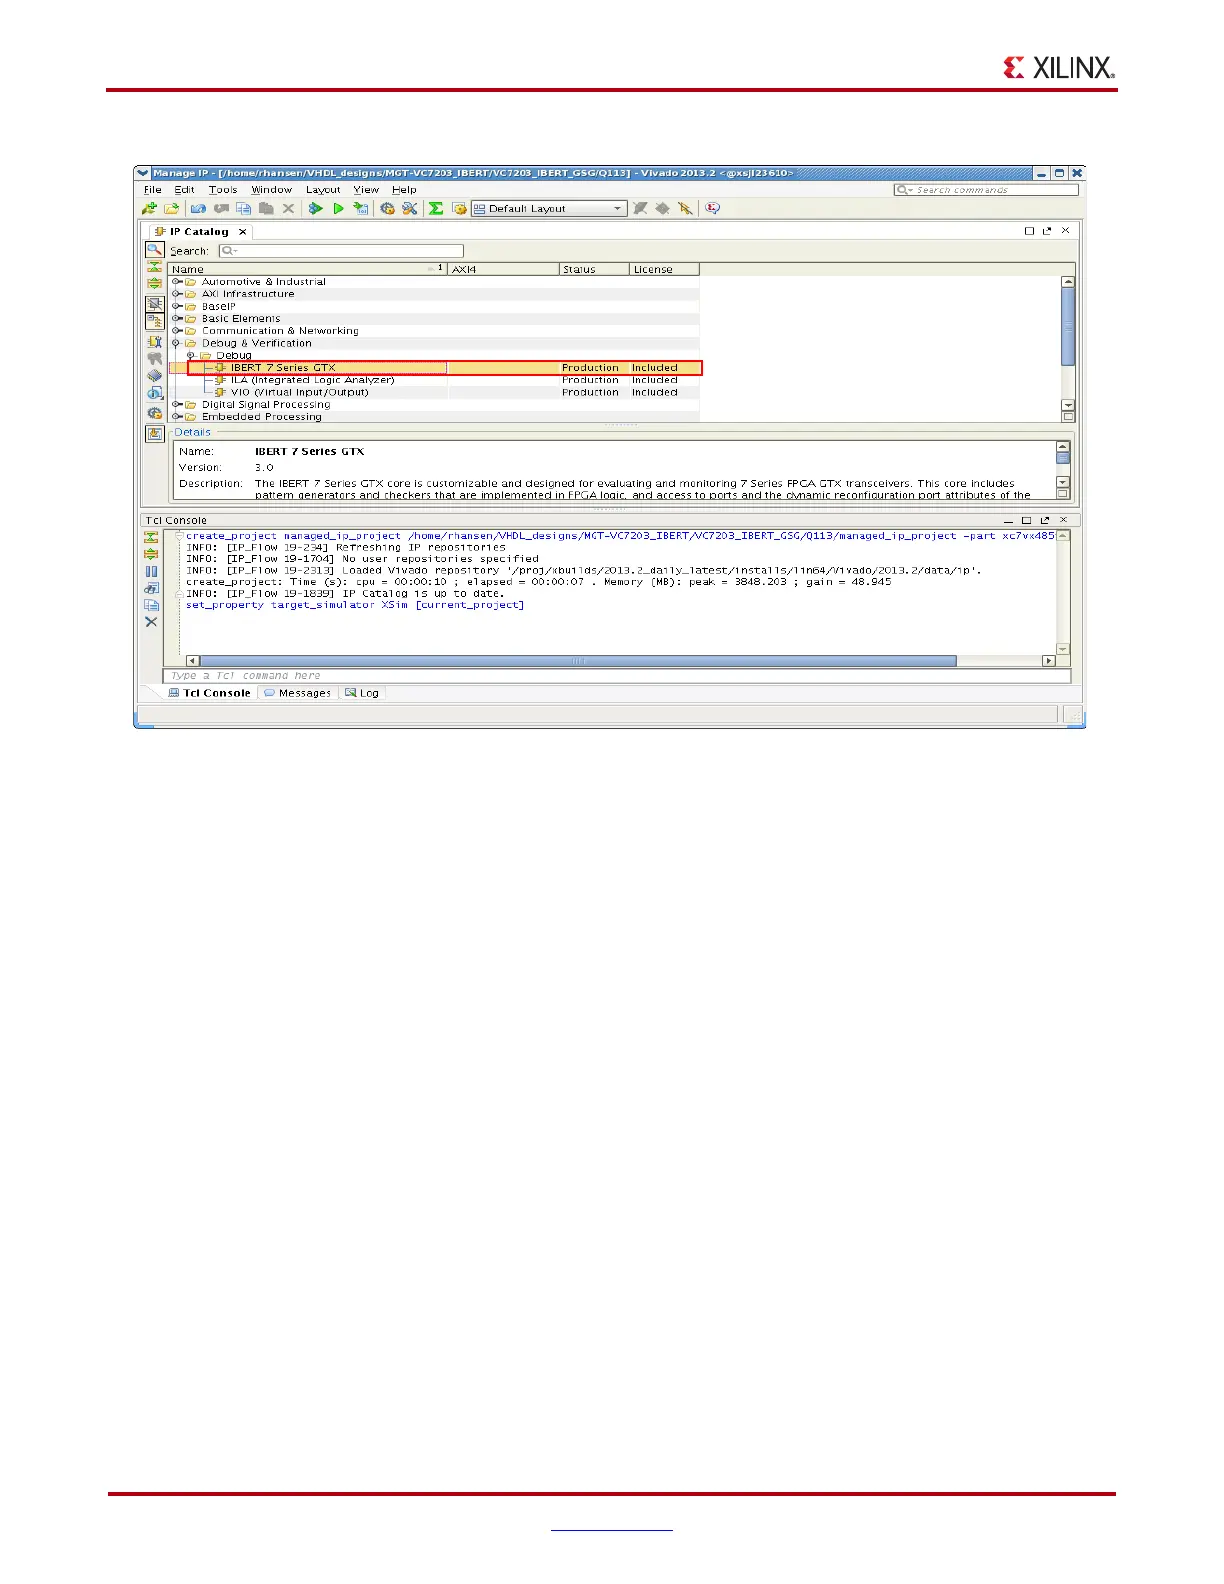The width and height of the screenshot is (1224, 1584).
Task: Click the Undo toolbar icon
Action: click(x=198, y=208)
